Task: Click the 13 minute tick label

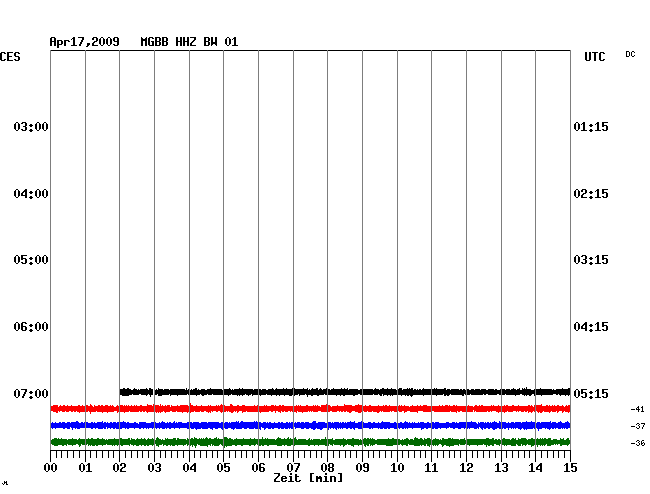Action: pyautogui.click(x=501, y=468)
